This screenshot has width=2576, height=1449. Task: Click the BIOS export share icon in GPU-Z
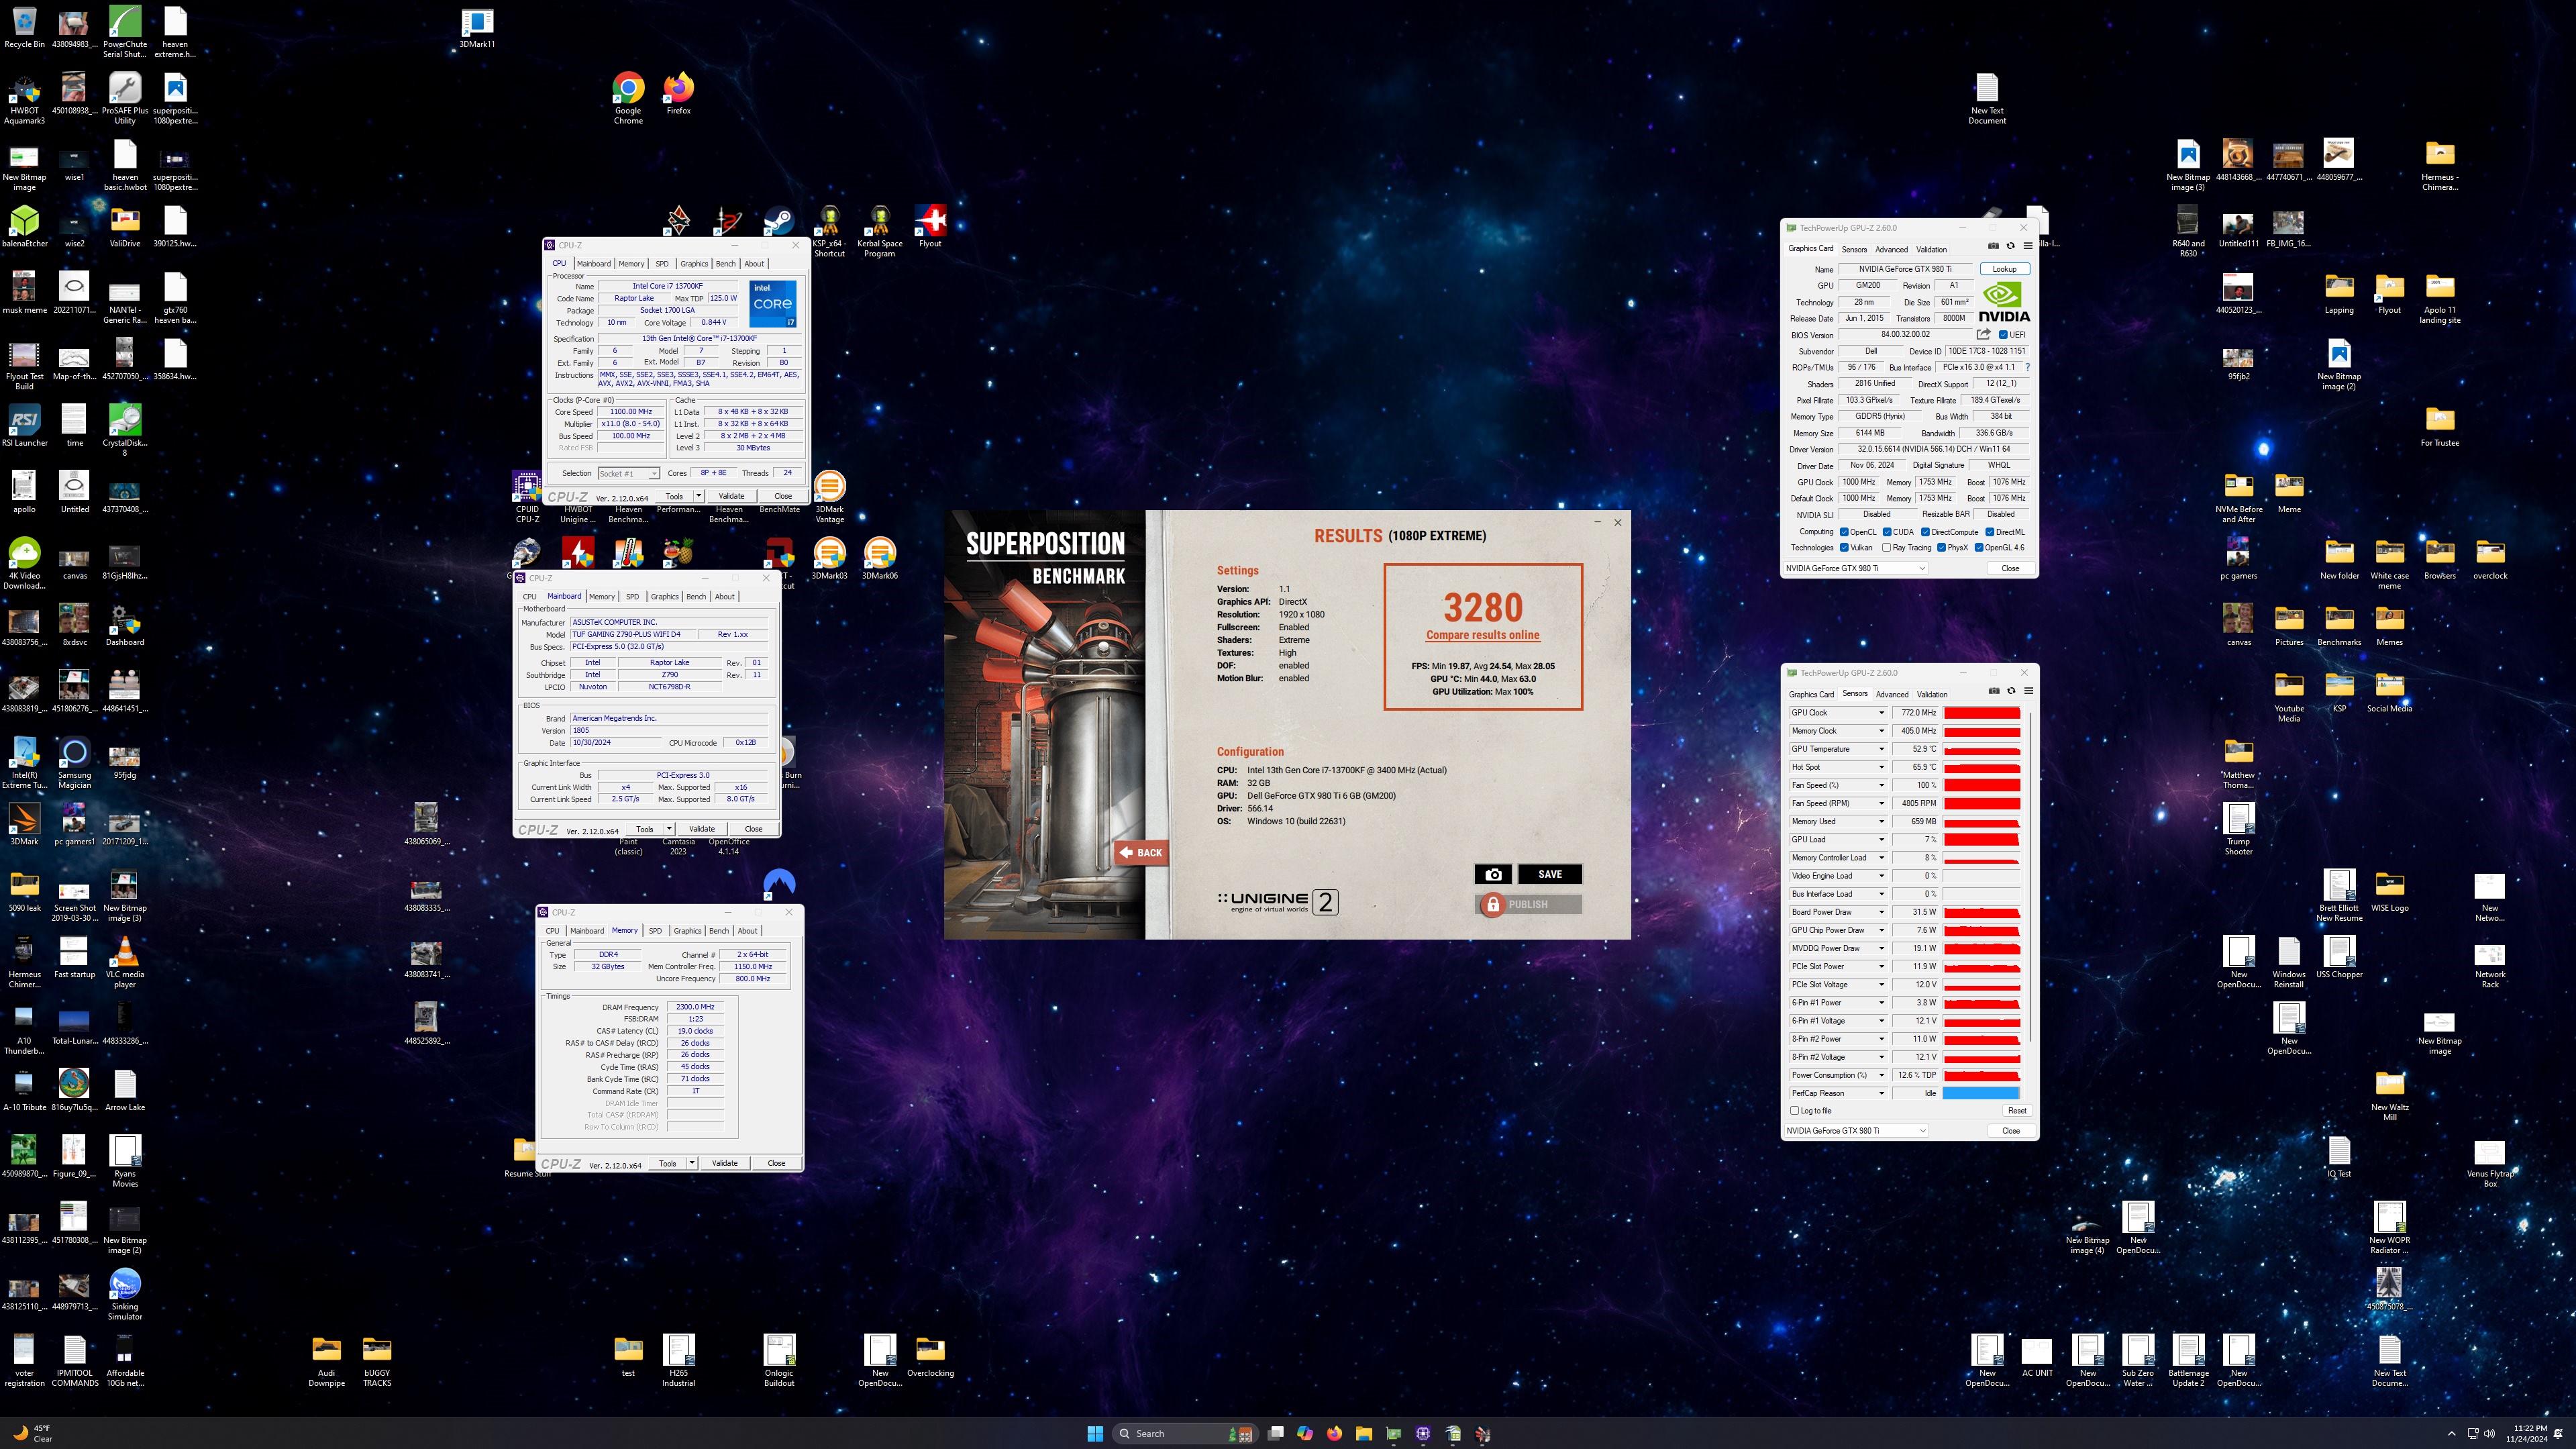coord(1983,334)
